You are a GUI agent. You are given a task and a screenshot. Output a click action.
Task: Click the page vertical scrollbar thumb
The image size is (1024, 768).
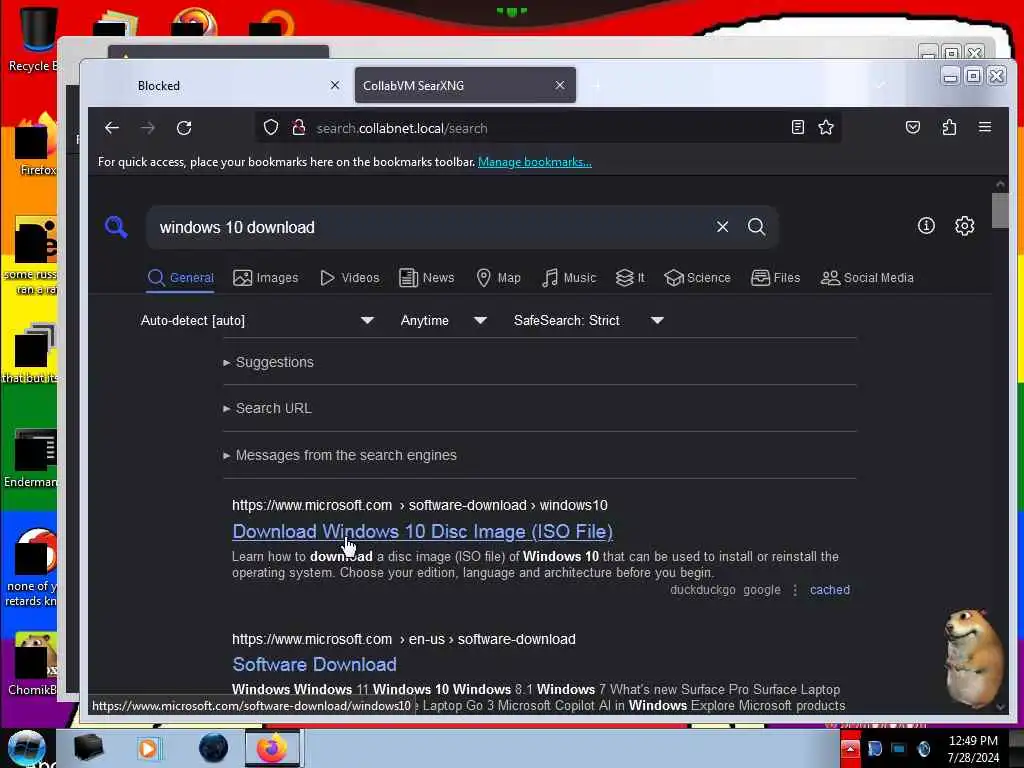pyautogui.click(x=1000, y=210)
